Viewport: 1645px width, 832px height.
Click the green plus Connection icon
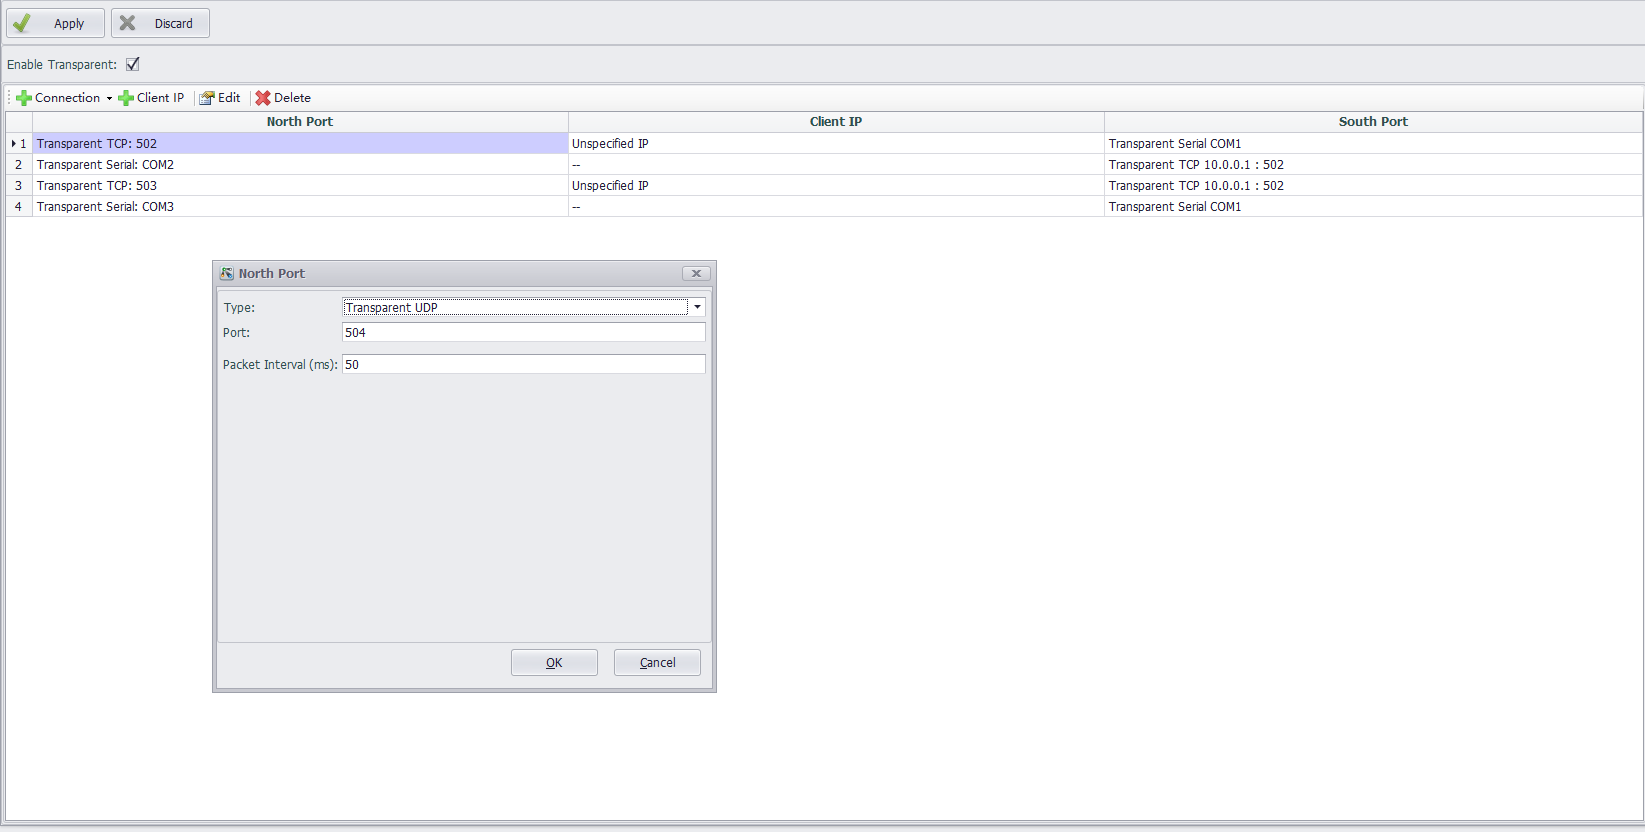point(24,98)
